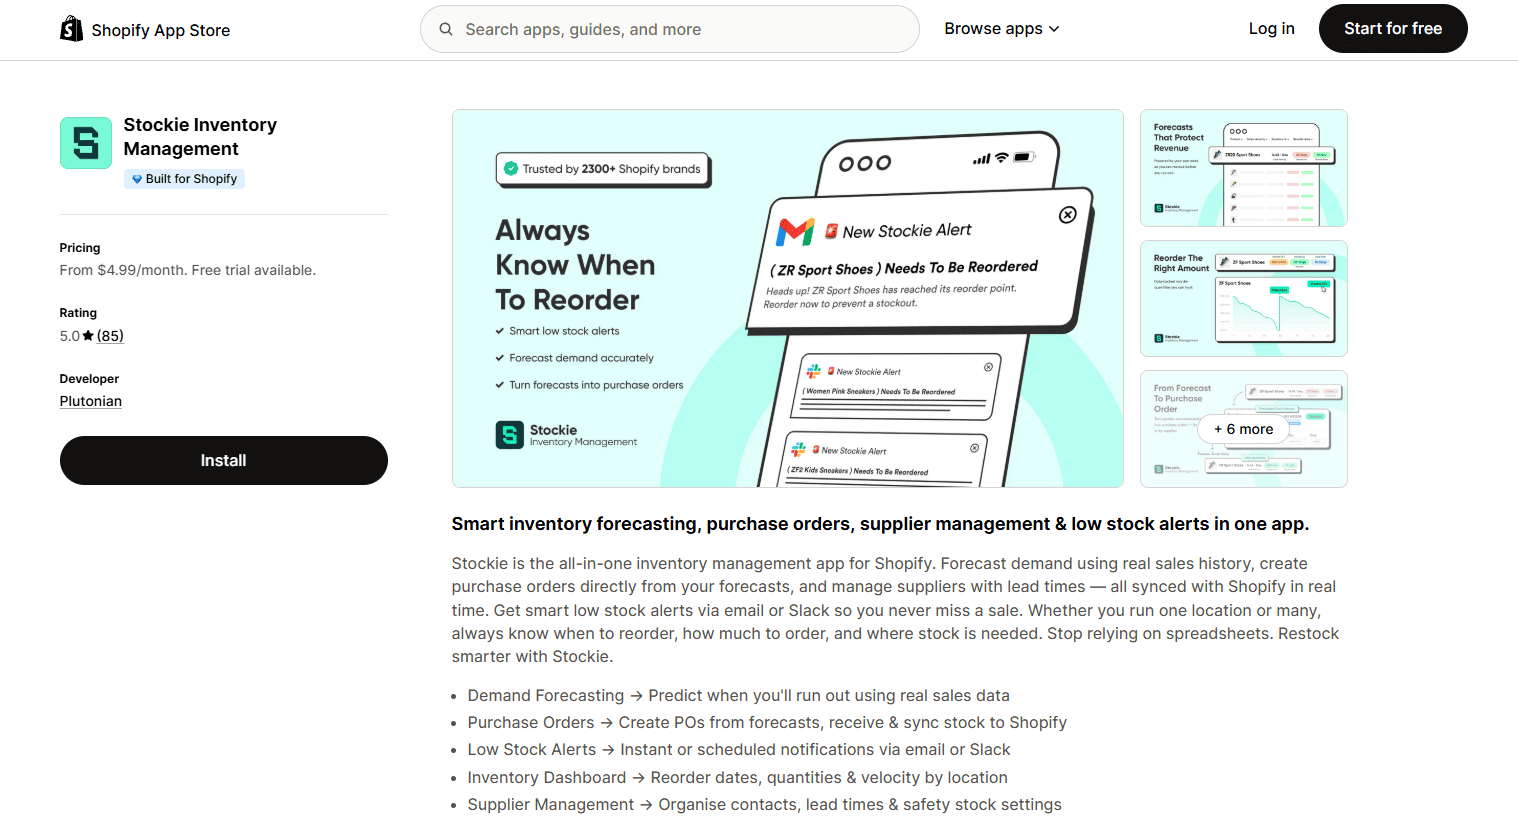
Task: Click the Demand Forecasting bullet text
Action: (739, 695)
